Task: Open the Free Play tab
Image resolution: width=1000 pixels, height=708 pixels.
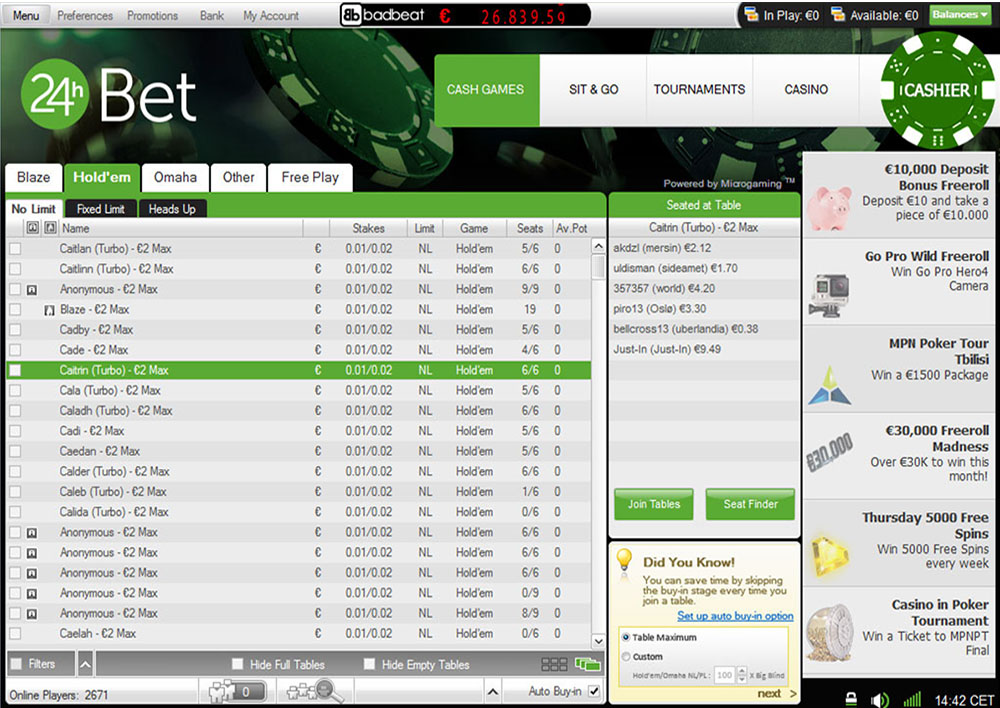Action: [310, 177]
